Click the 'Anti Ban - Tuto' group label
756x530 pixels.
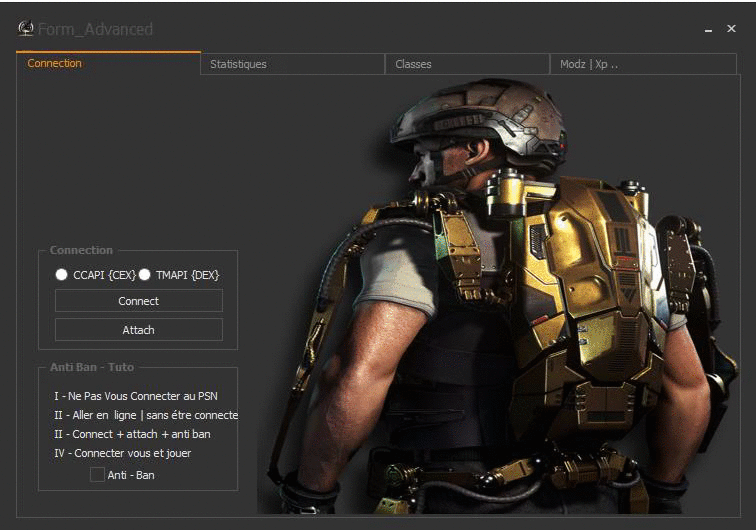click(x=92, y=367)
